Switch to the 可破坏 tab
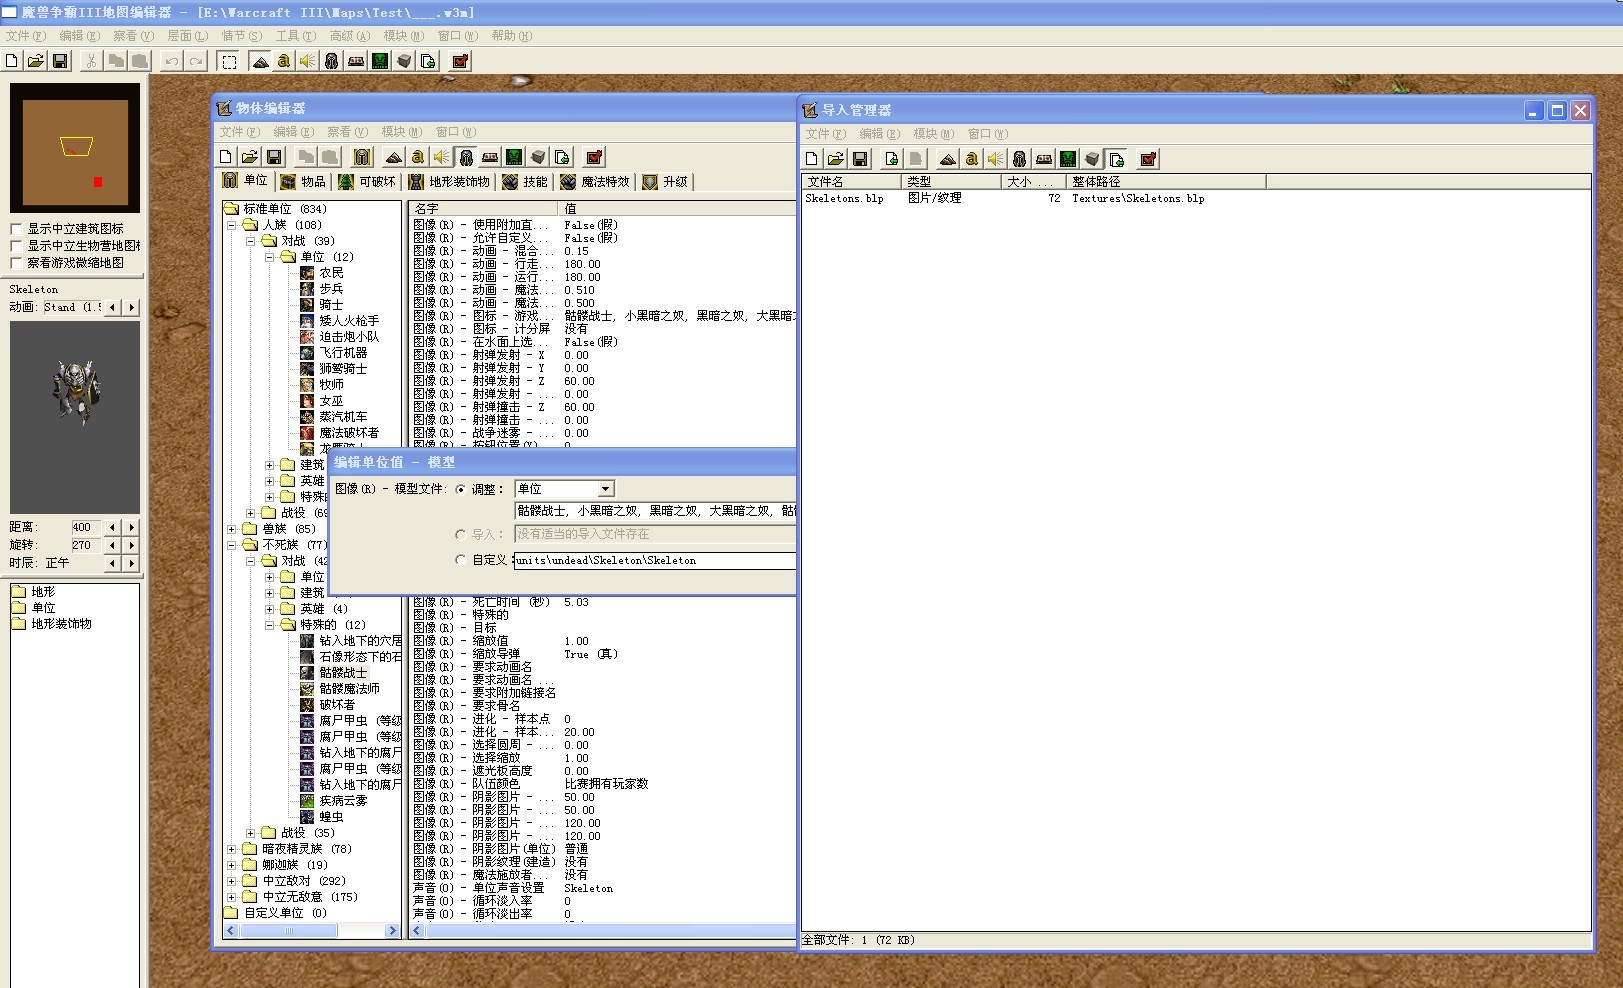The height and width of the screenshot is (988, 1623). pyautogui.click(x=367, y=181)
